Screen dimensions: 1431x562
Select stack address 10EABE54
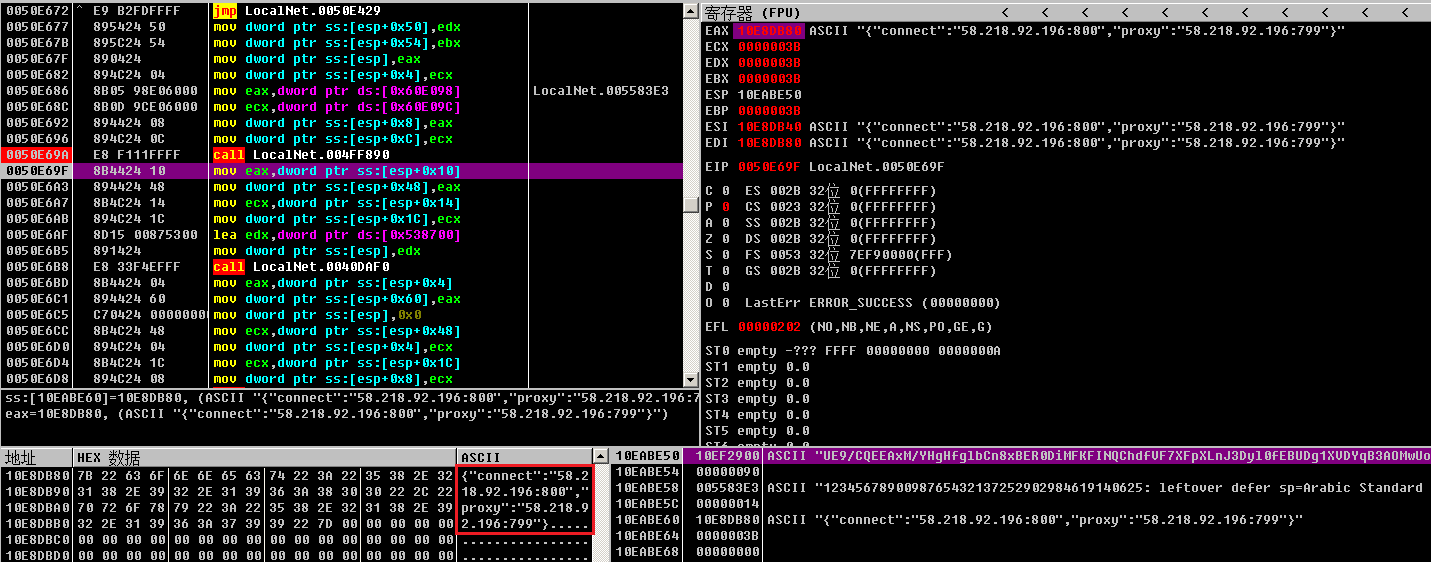[x=647, y=471]
